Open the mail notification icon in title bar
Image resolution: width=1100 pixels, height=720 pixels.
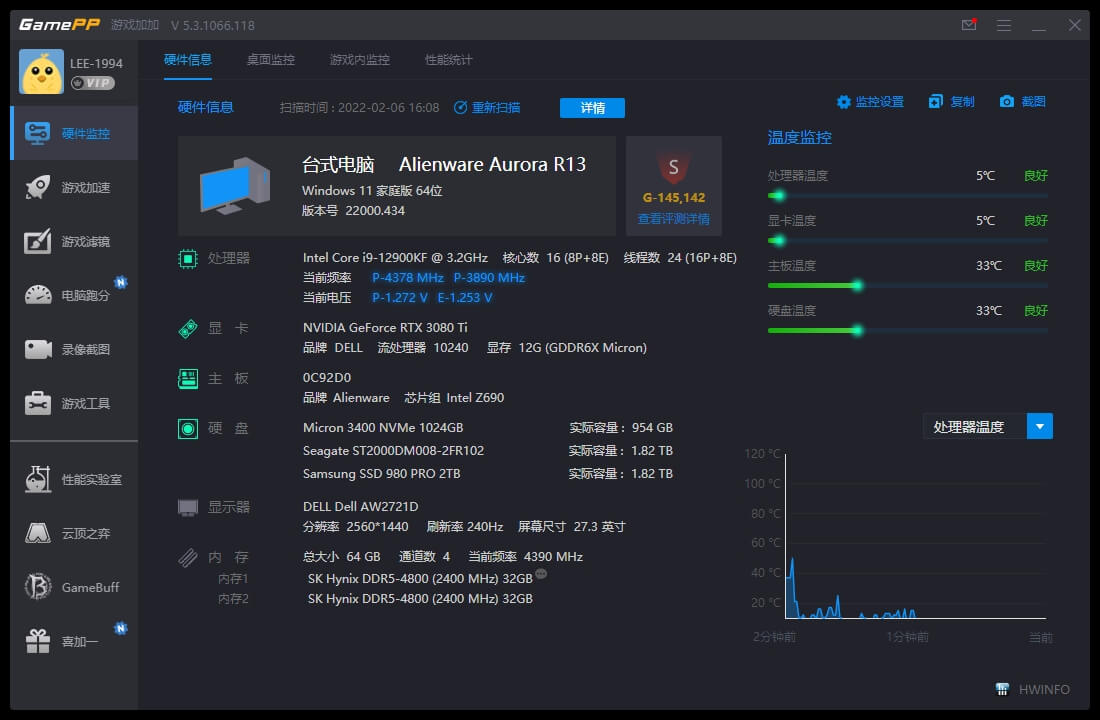pos(969,25)
